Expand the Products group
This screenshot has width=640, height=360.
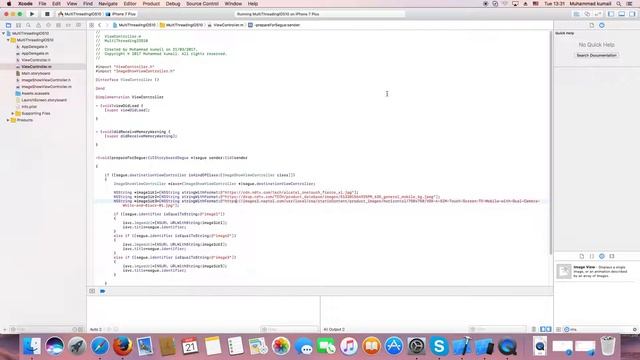point(8,120)
